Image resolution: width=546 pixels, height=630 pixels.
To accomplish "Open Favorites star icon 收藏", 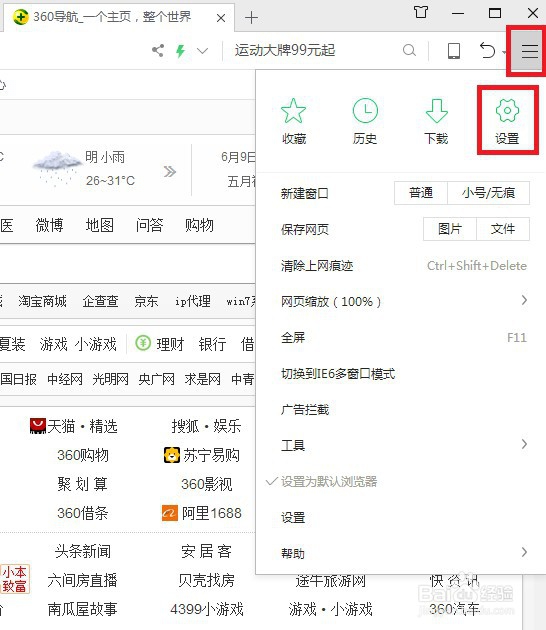I will (294, 110).
